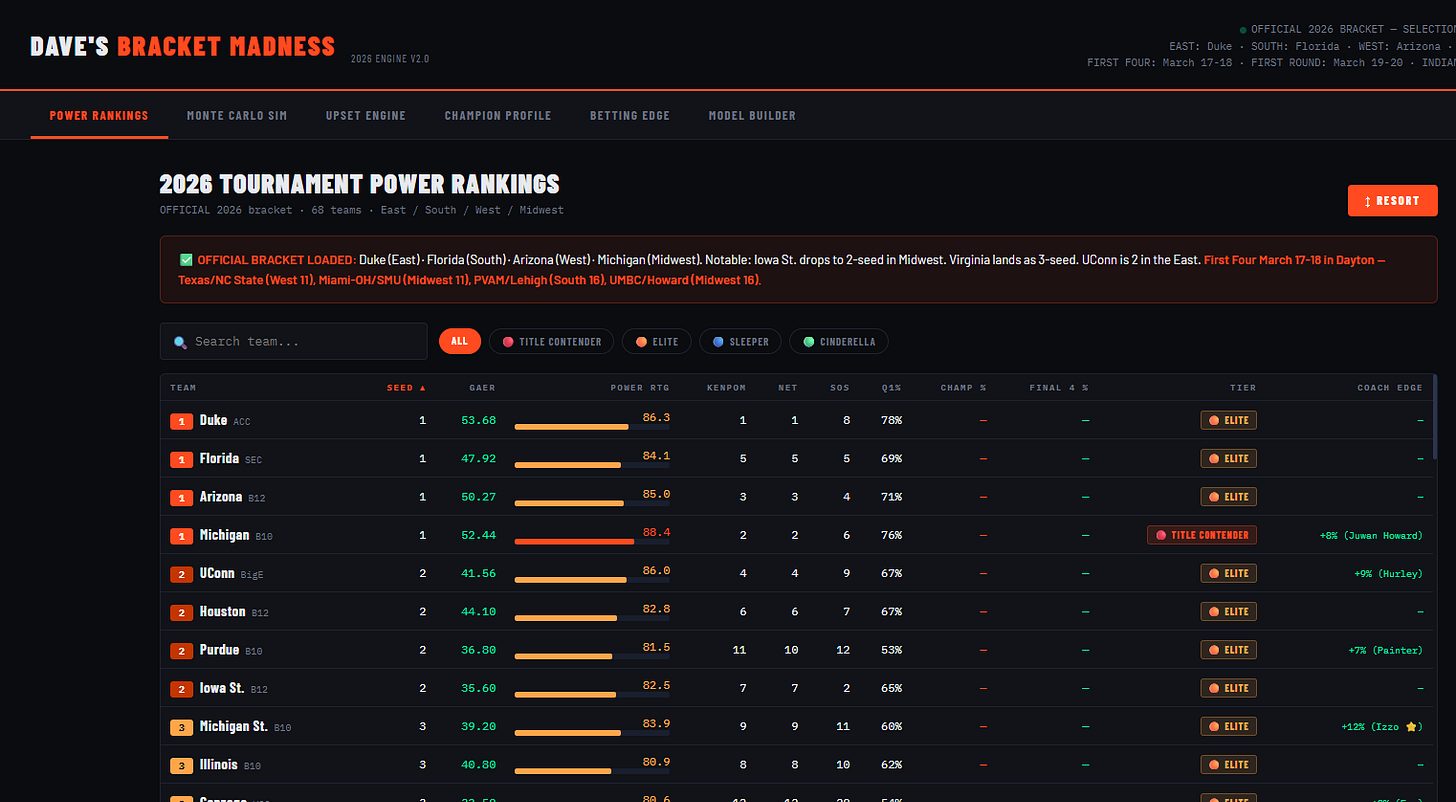The width and height of the screenshot is (1456, 802).
Task: Click Iowa St. seed 2 badge
Action: pos(181,689)
